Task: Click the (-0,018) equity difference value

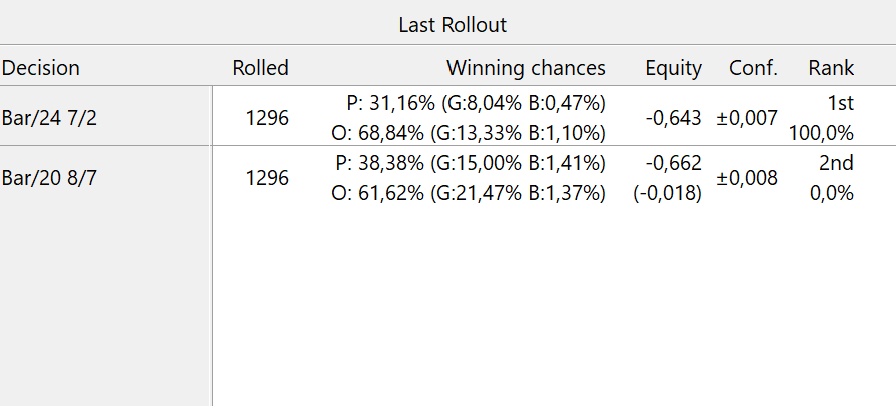Action: pyautogui.click(x=667, y=192)
